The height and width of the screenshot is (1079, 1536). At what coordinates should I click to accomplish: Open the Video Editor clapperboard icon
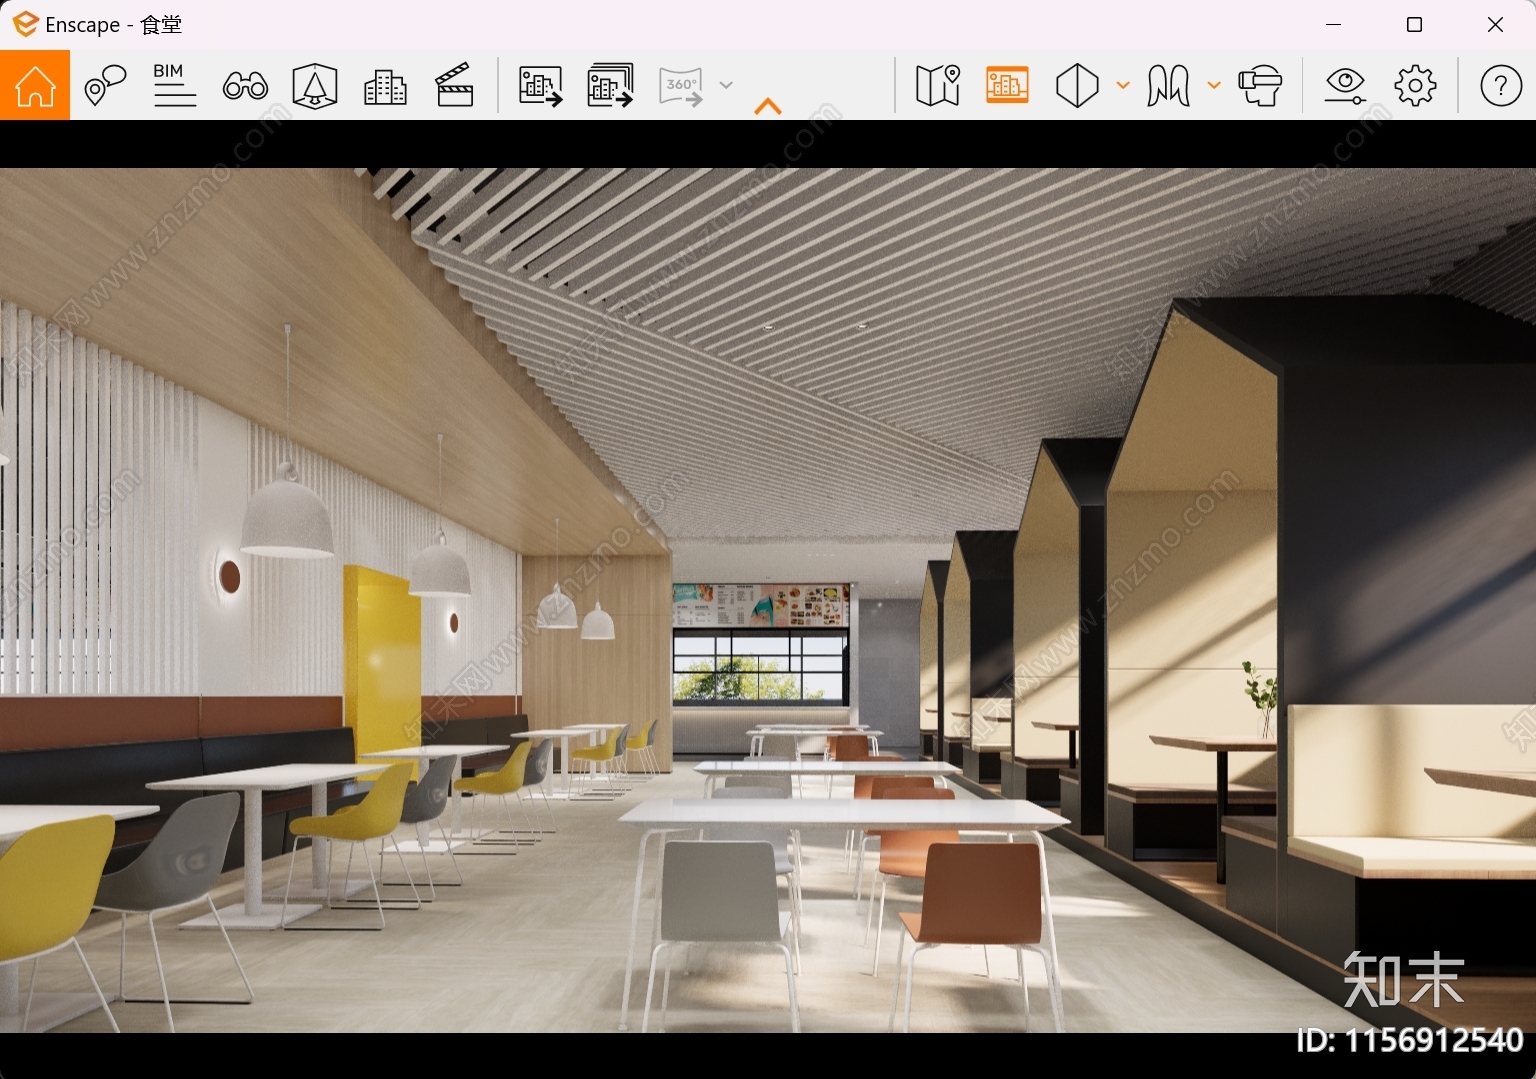click(455, 86)
